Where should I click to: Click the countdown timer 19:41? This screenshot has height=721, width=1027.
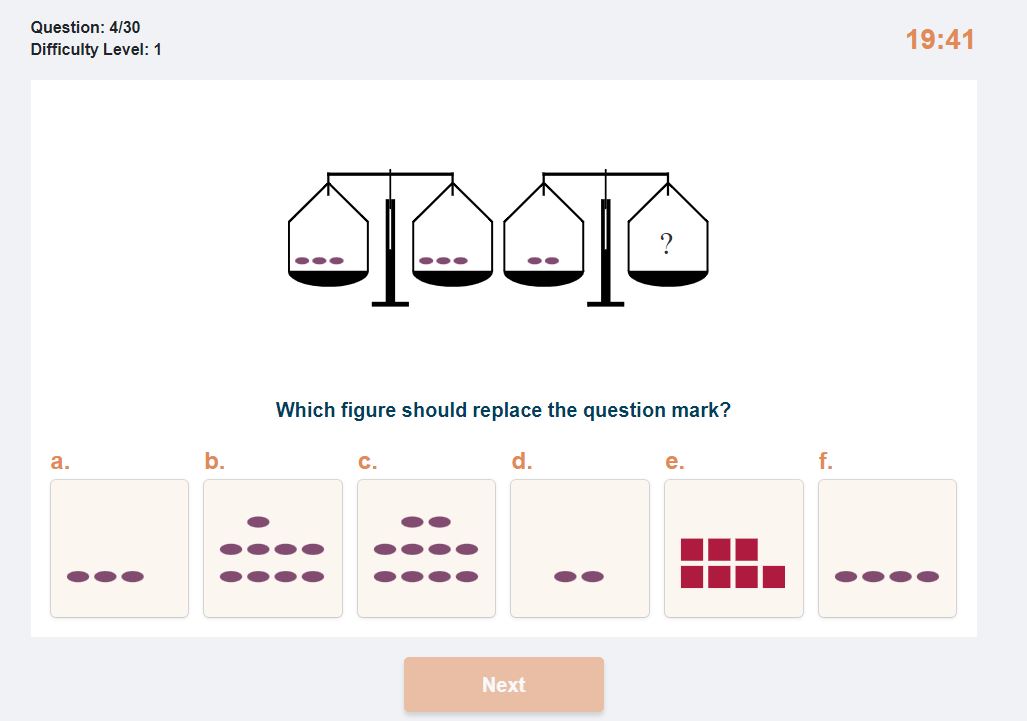tap(940, 39)
